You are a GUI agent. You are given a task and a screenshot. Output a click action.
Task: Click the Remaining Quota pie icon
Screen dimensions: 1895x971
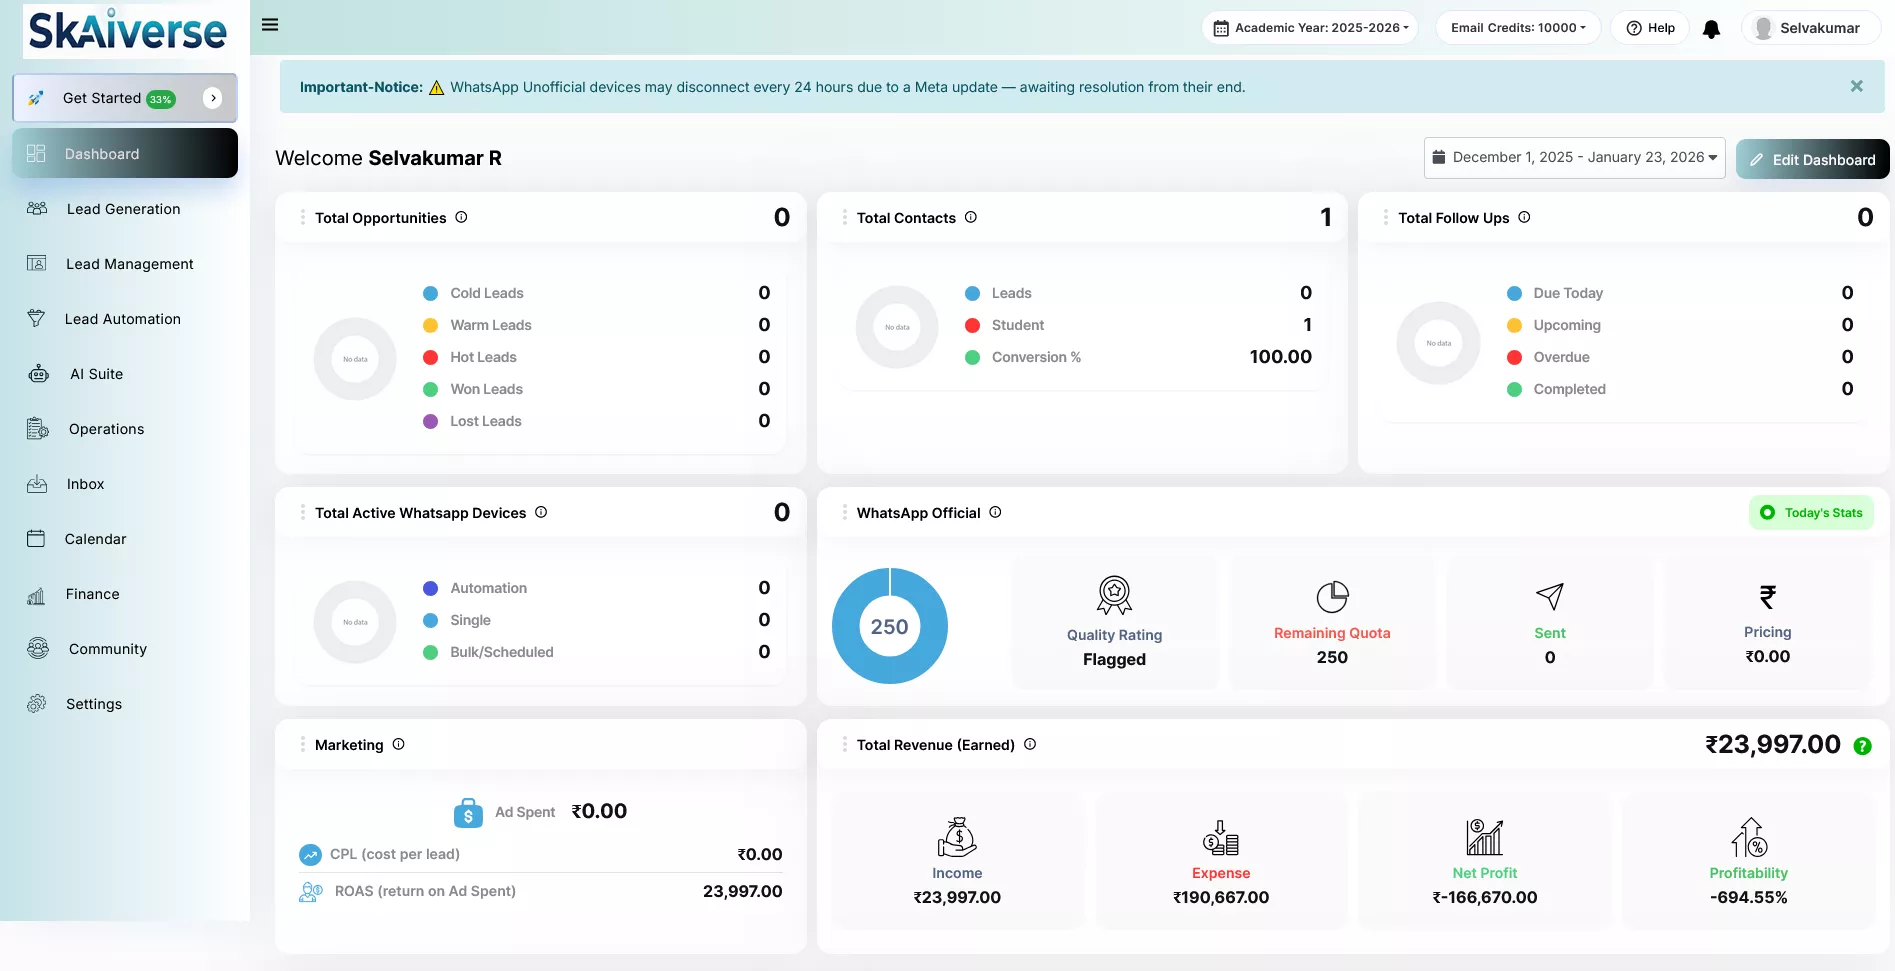click(x=1332, y=597)
